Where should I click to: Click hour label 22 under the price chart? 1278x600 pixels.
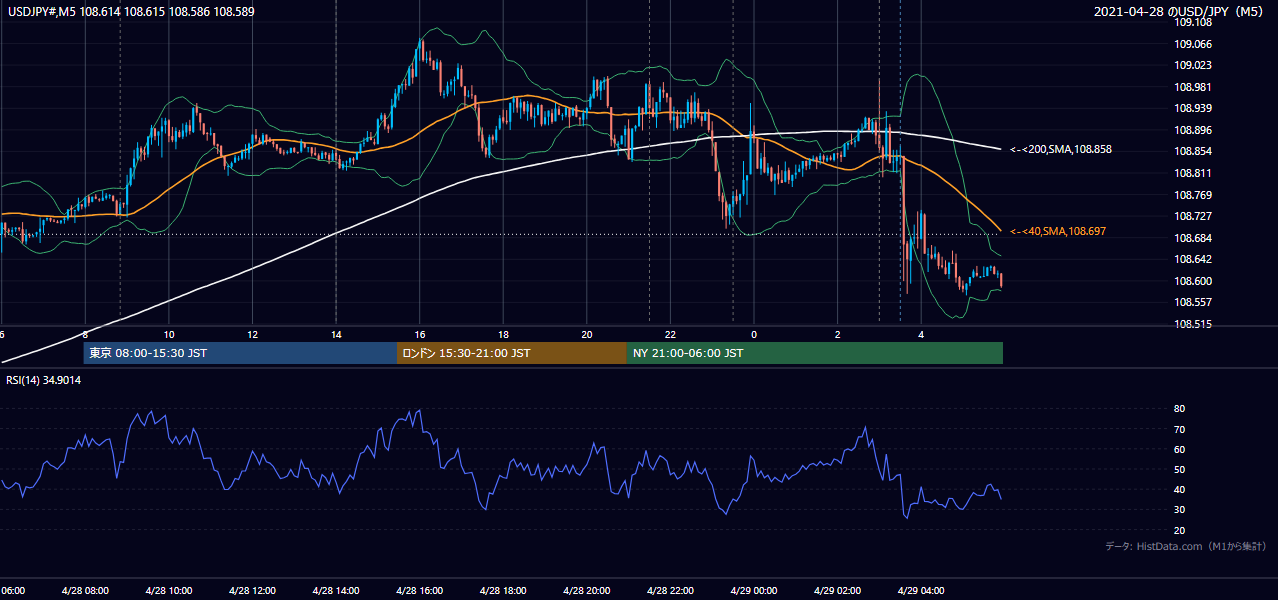pos(670,335)
